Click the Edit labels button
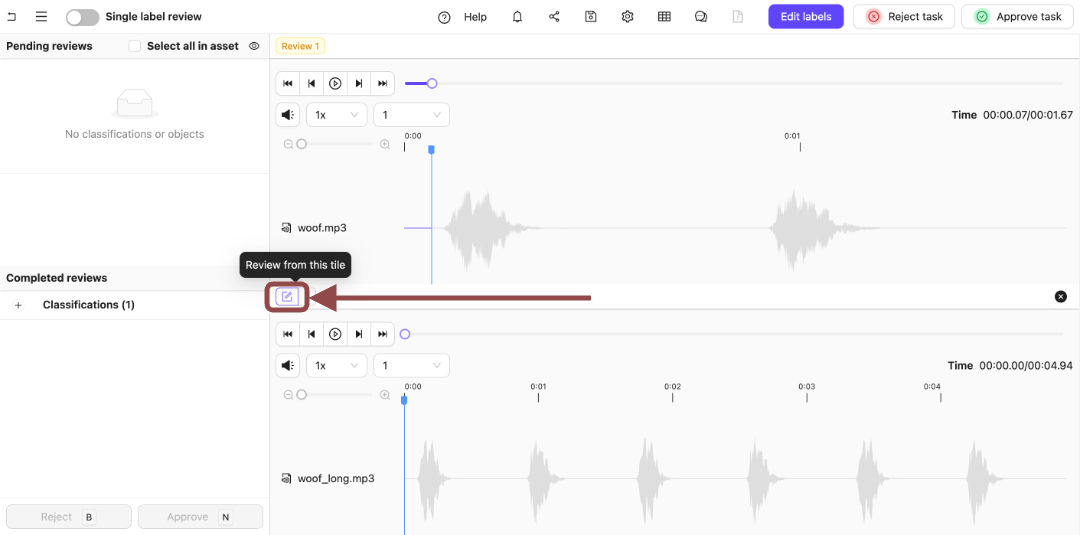The image size is (1080, 535). [x=806, y=17]
